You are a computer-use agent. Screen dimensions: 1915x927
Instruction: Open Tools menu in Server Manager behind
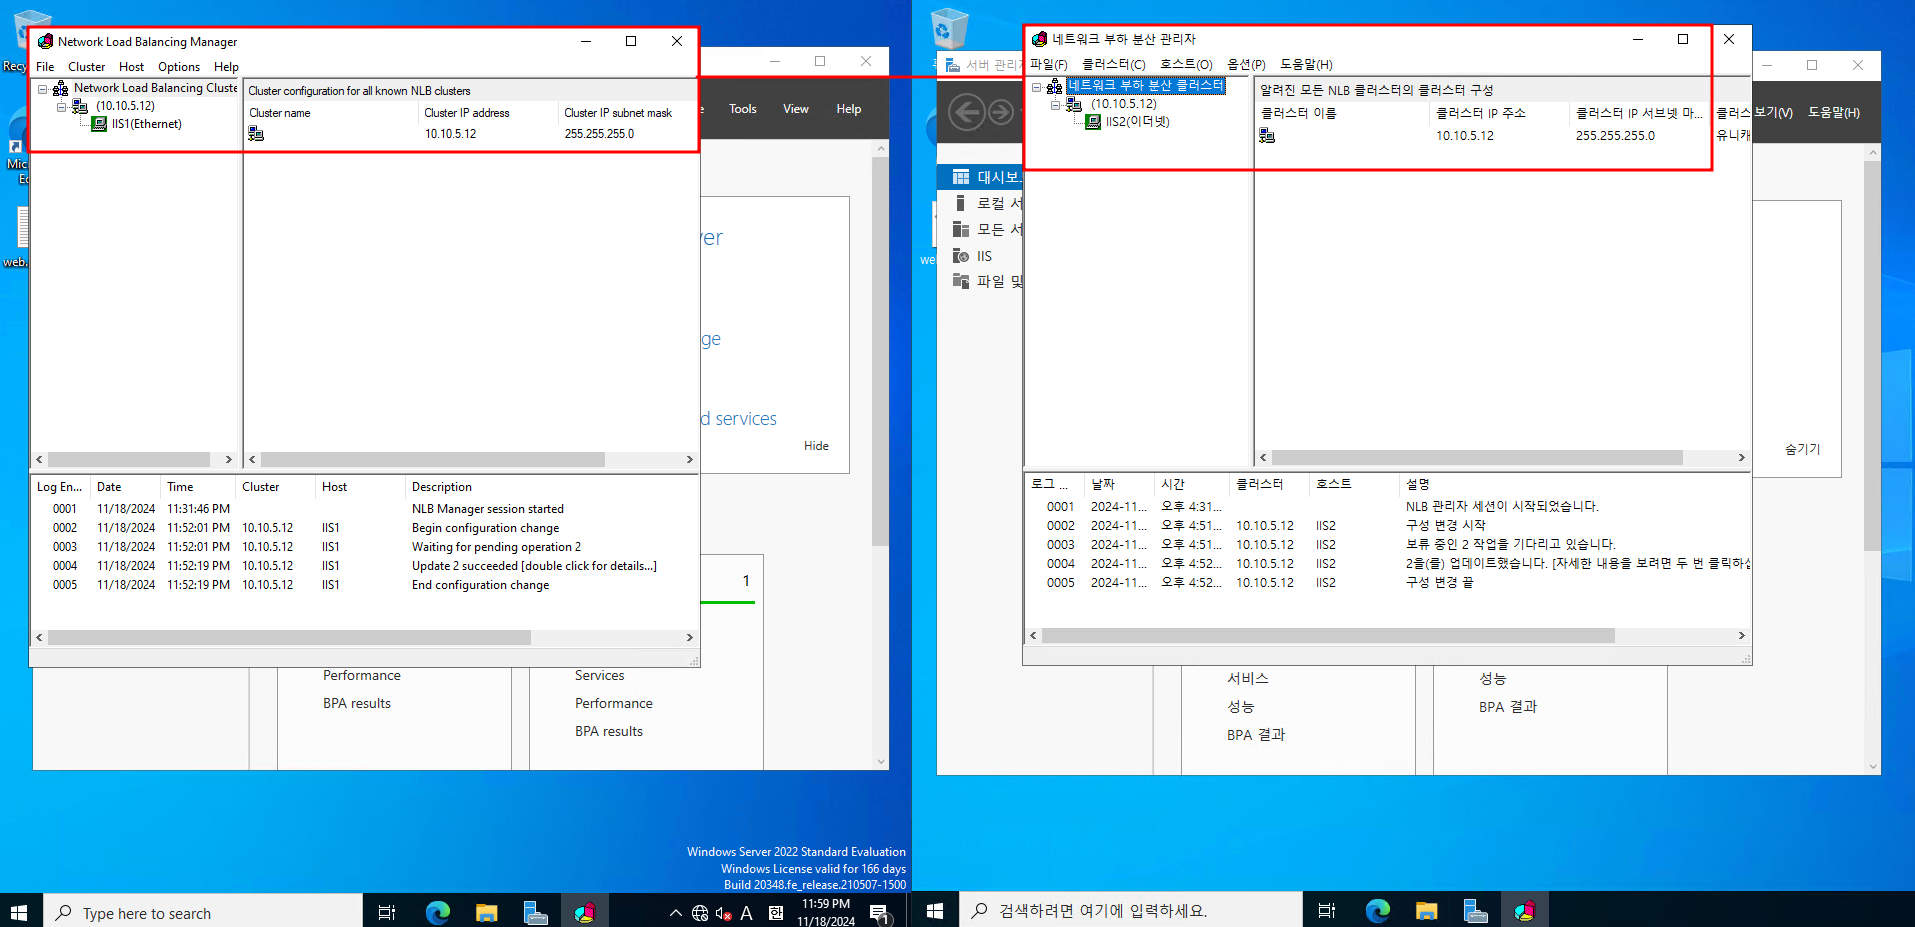(743, 109)
